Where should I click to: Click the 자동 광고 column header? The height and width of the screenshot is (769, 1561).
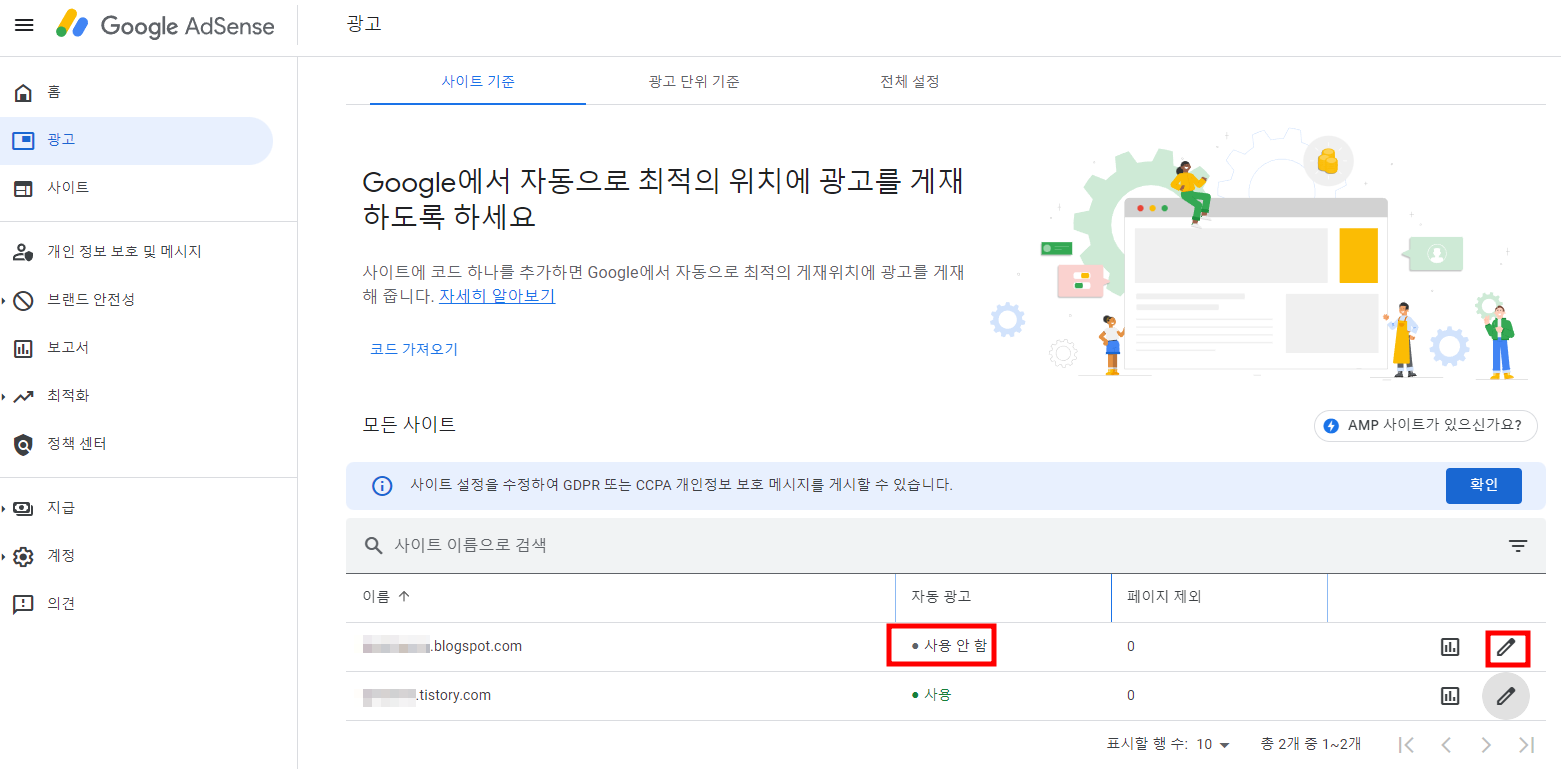pyautogui.click(x=941, y=596)
